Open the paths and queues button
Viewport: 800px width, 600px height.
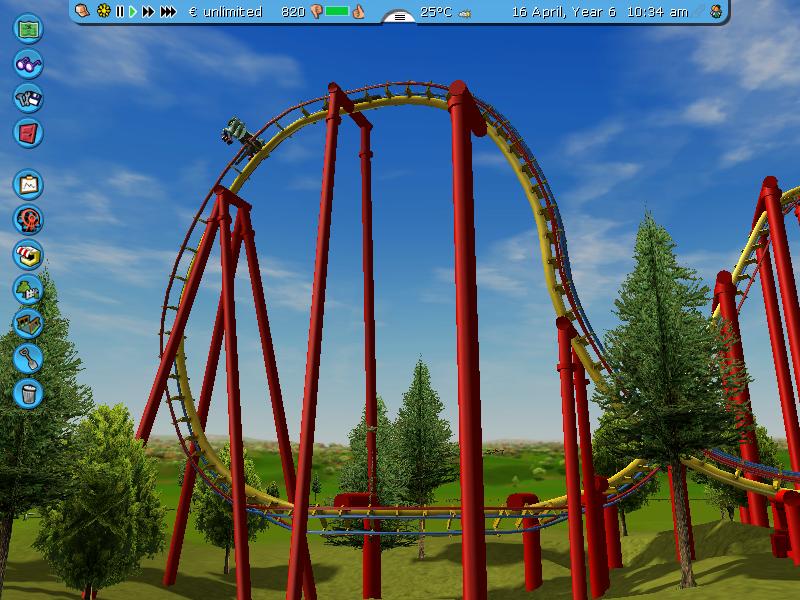pyautogui.click(x=28, y=324)
